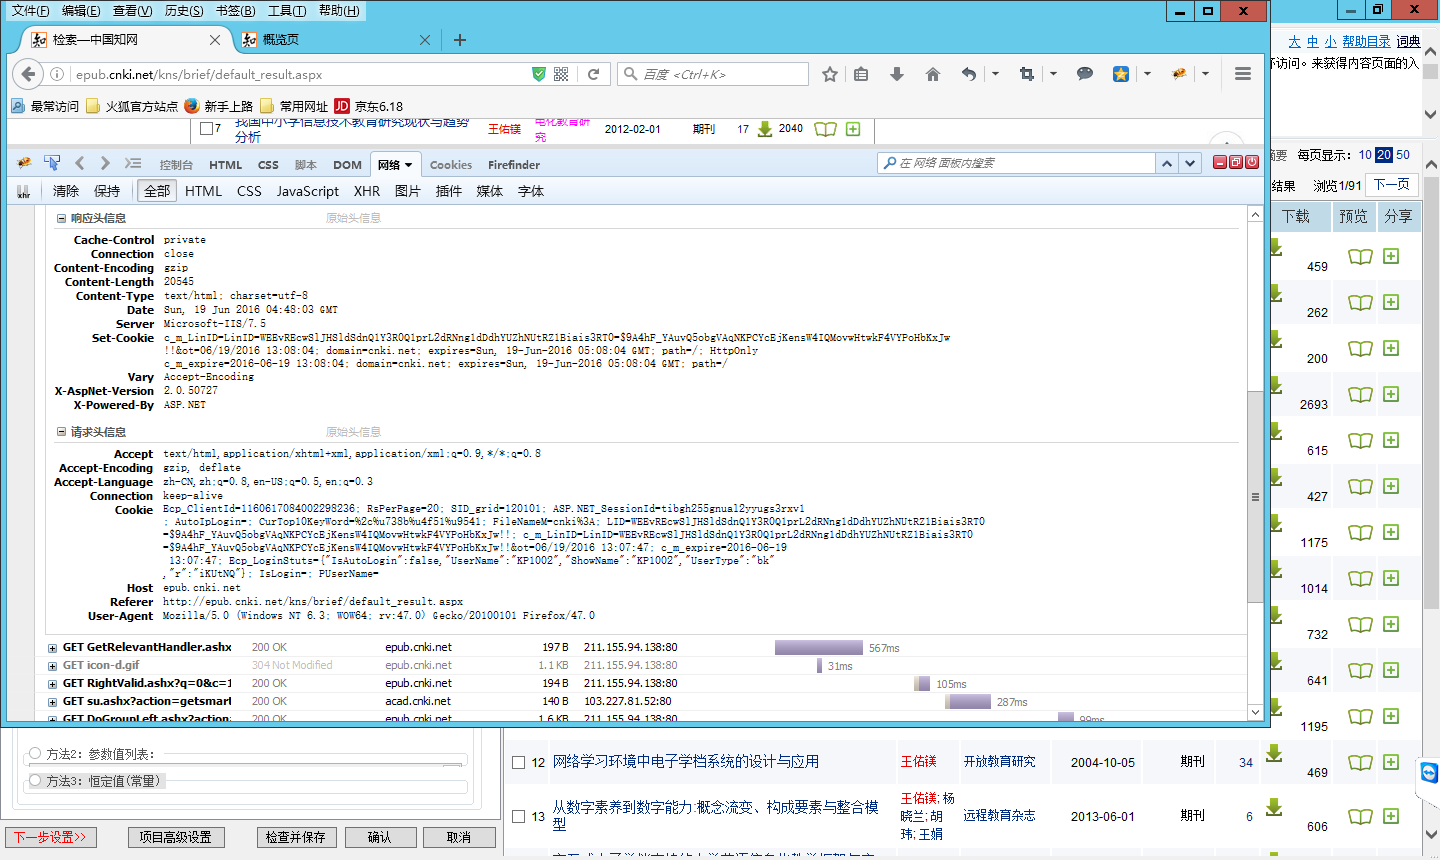Click download arrow for row 12 article
Viewport: 1440px width, 860px height.
pos(1274,753)
